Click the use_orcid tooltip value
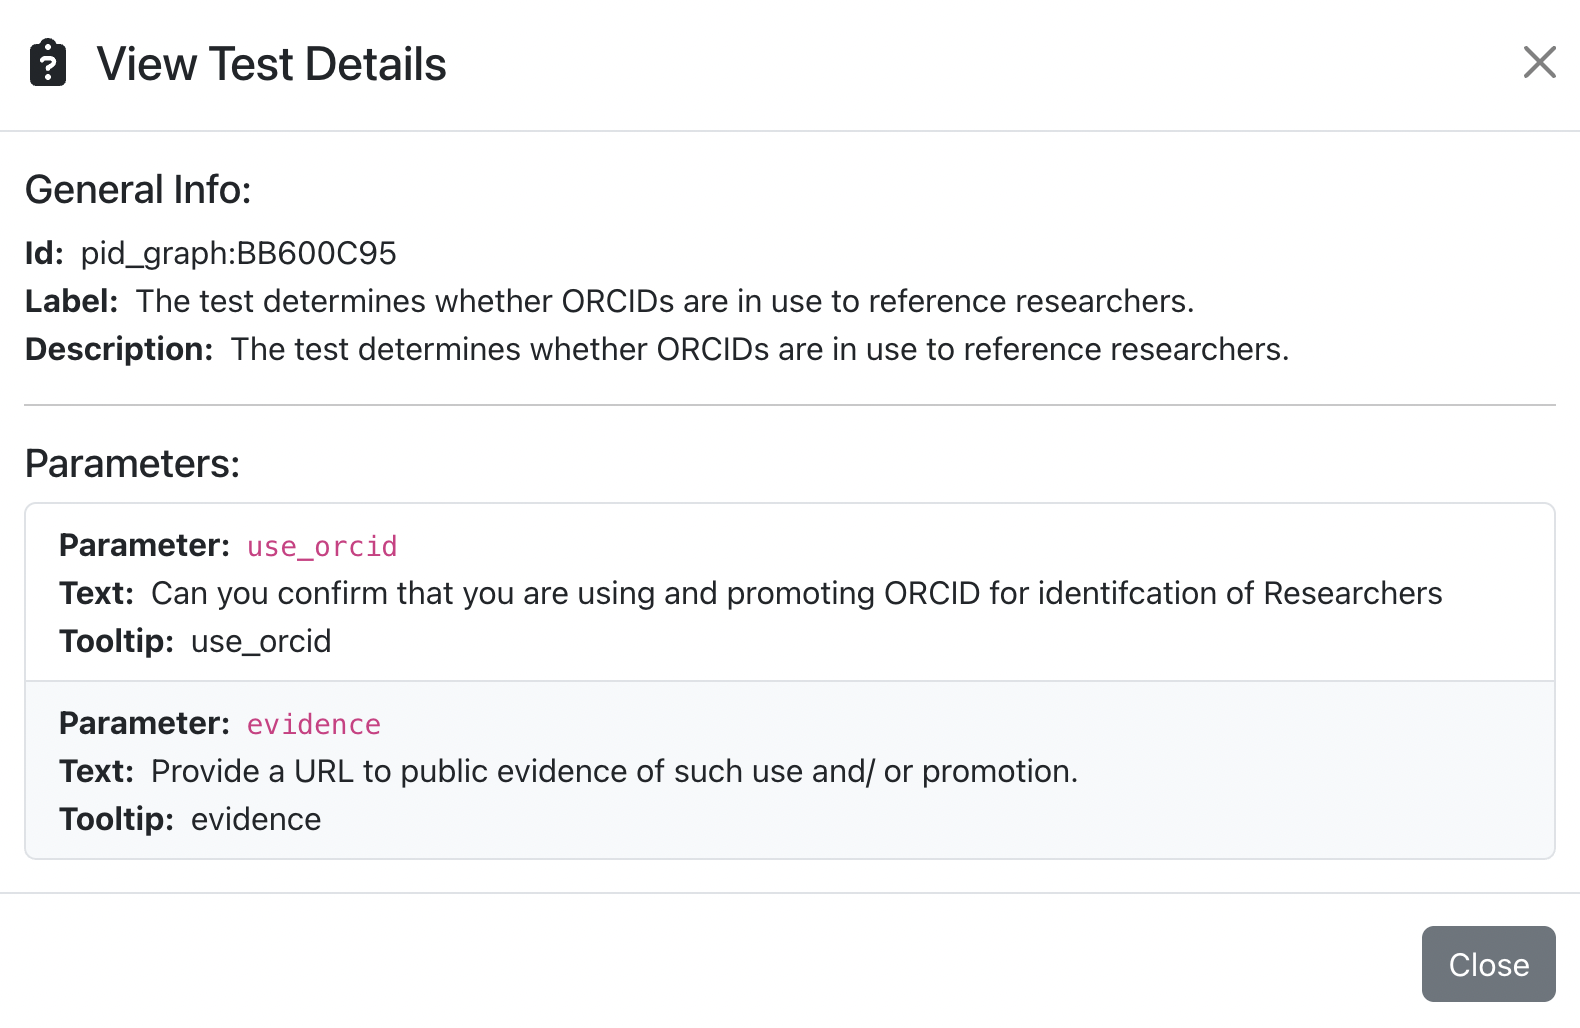The image size is (1580, 1028). pos(261,641)
